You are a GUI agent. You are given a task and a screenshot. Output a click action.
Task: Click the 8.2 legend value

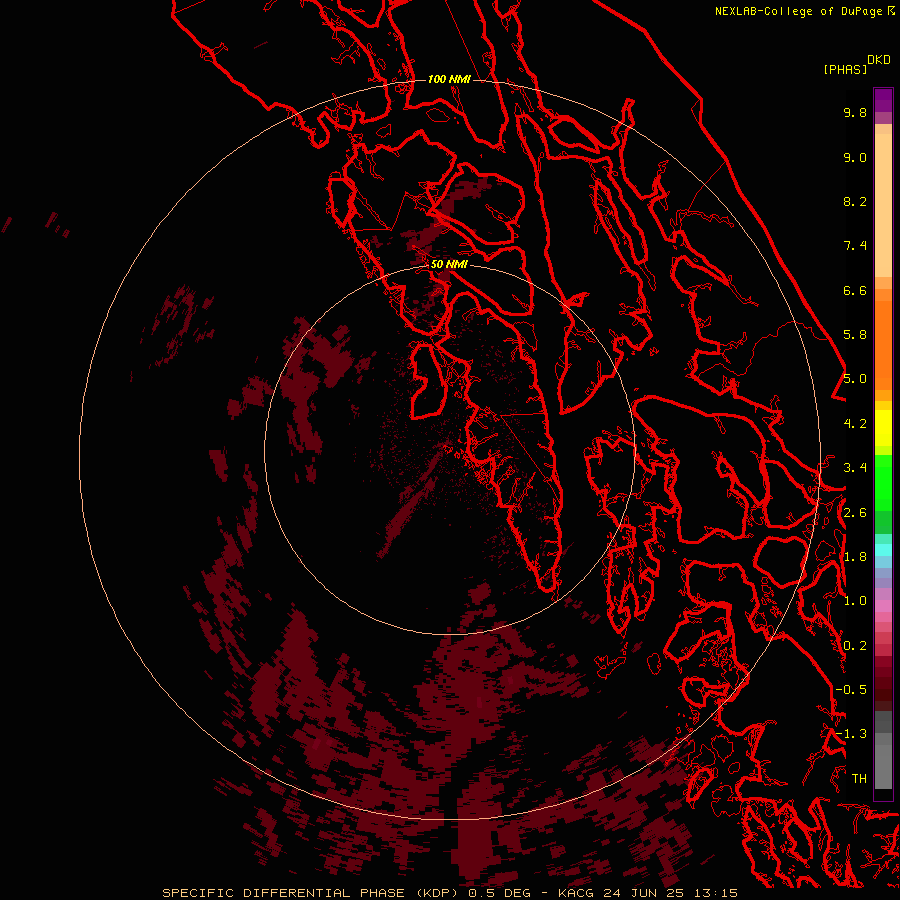click(855, 201)
